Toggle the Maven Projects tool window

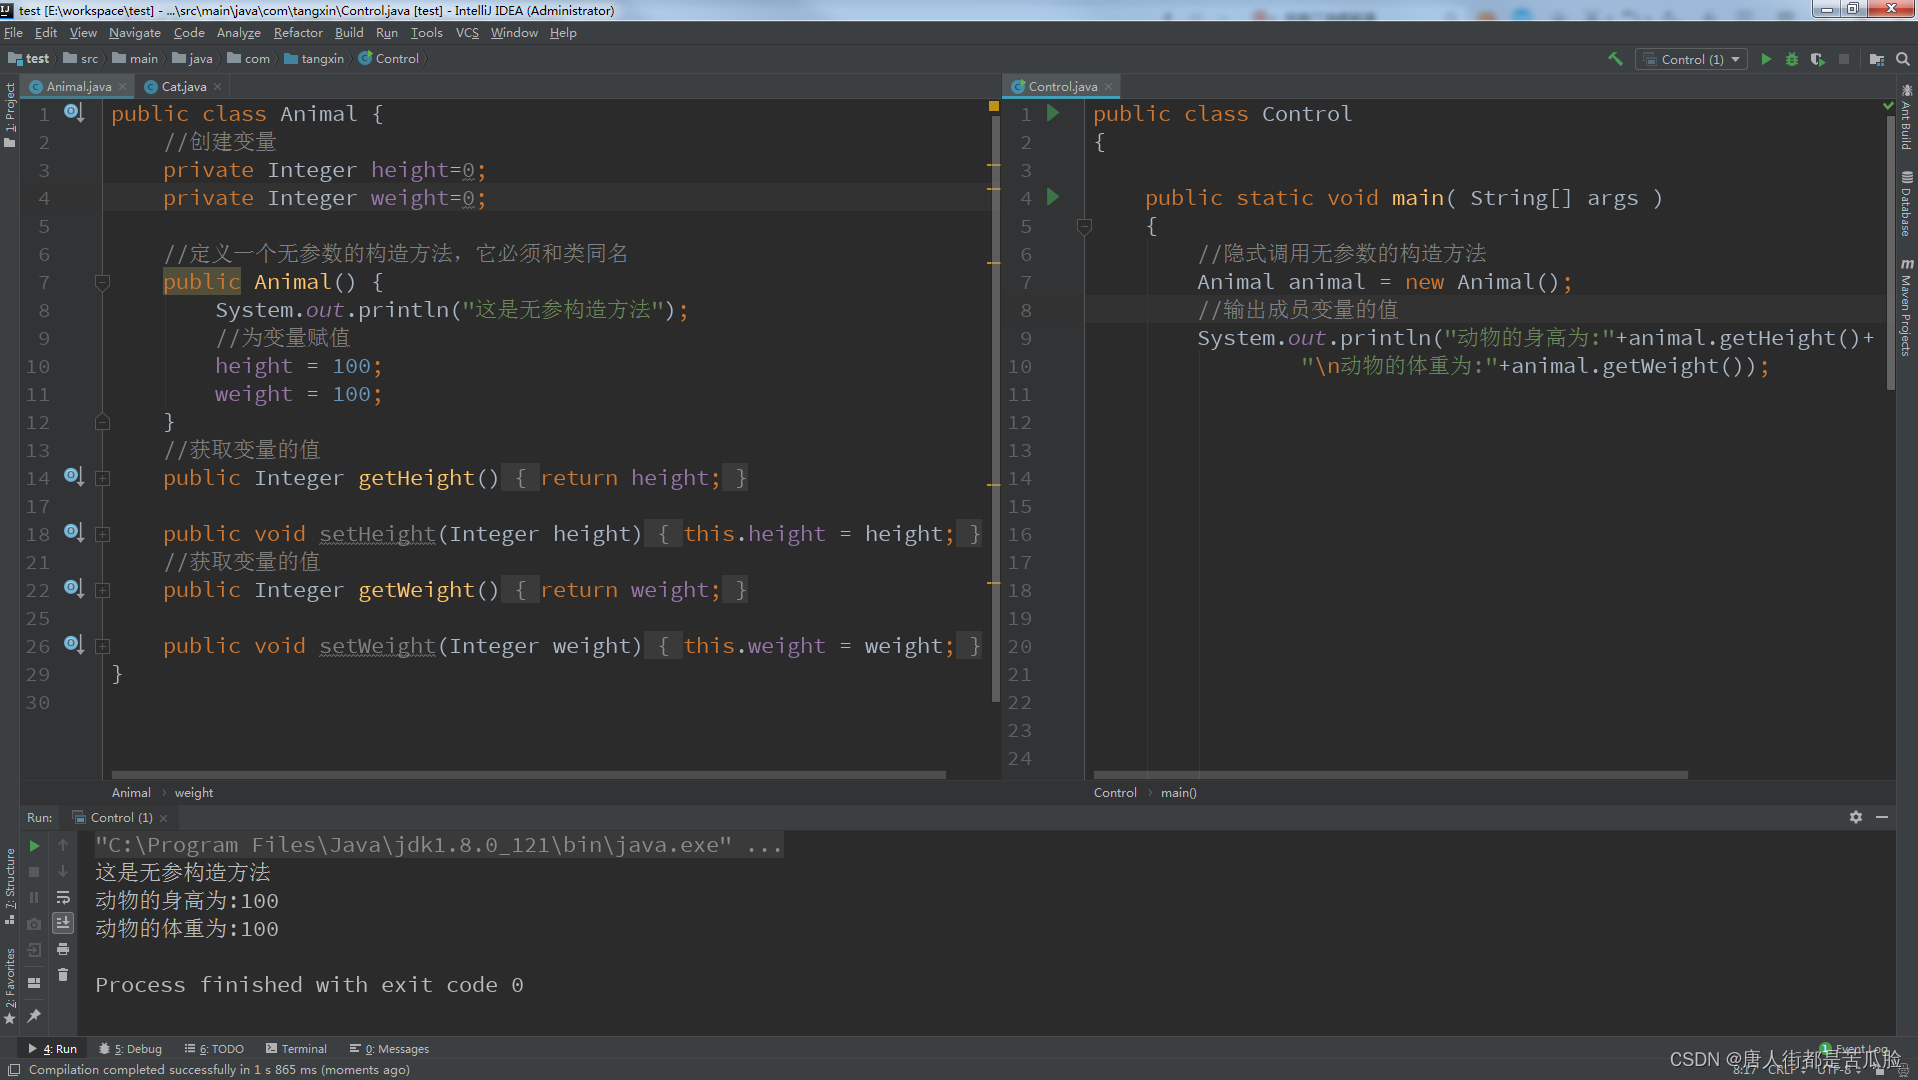point(1907,307)
